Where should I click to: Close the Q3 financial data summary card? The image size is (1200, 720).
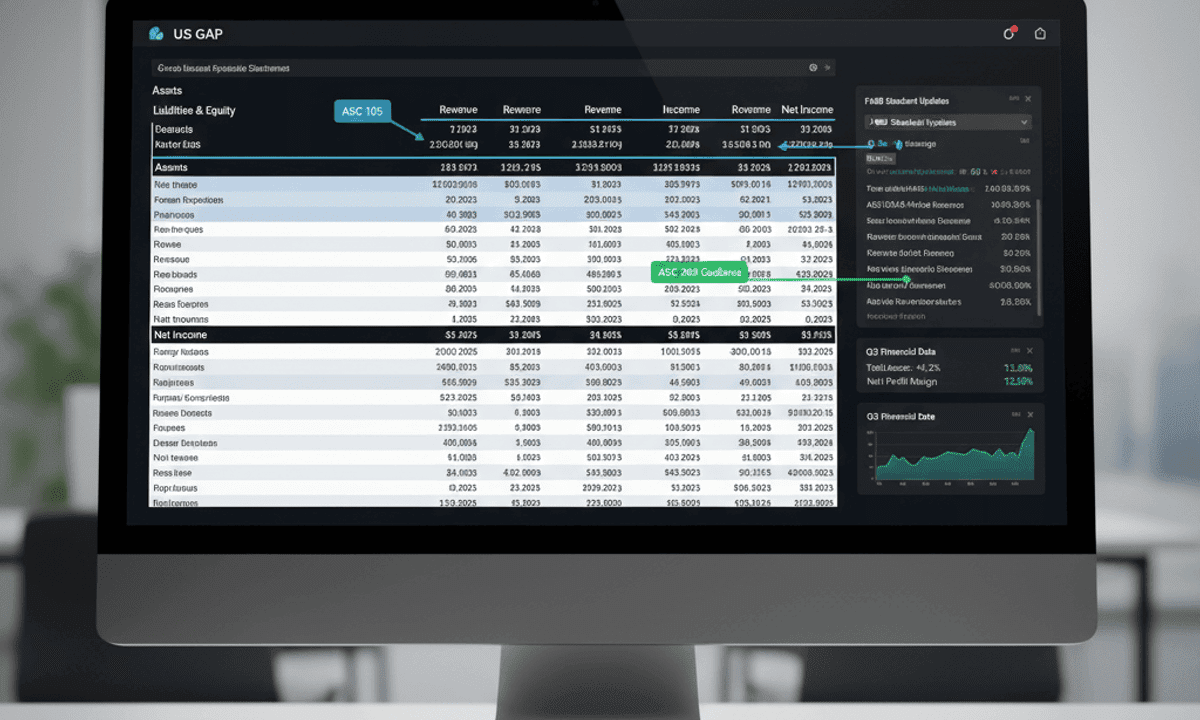point(1028,351)
